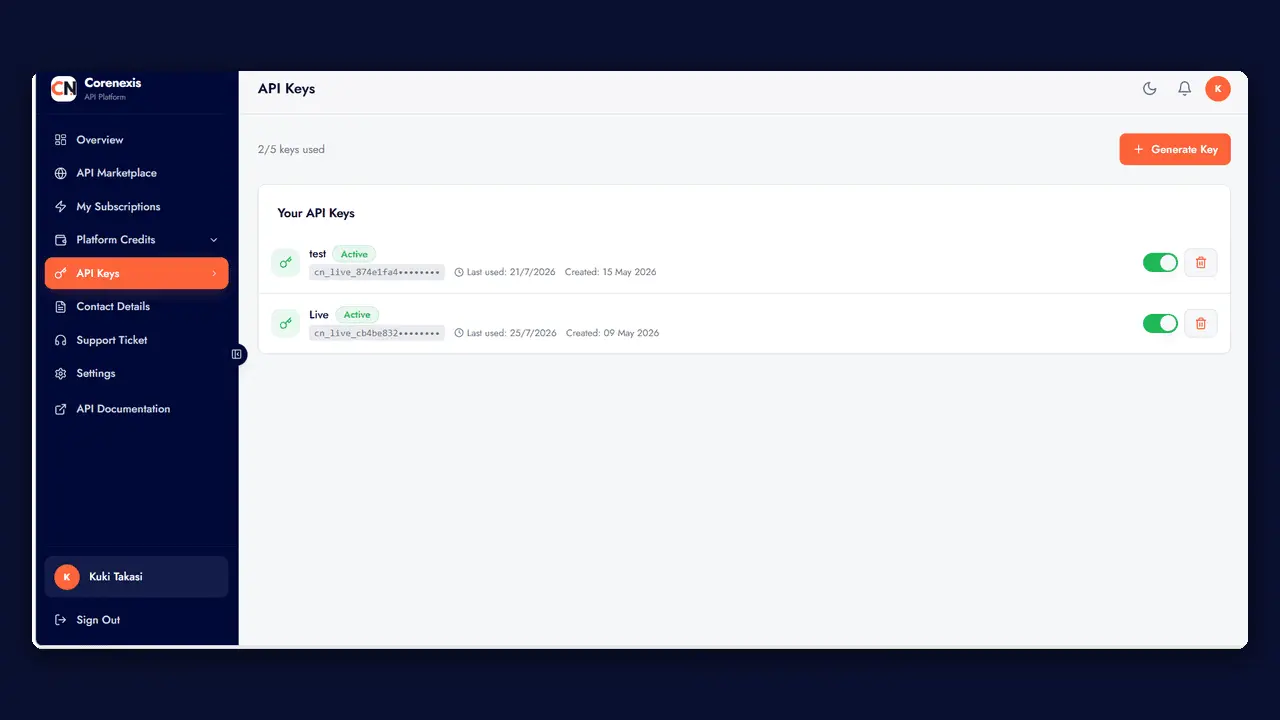Open Contact Details page
This screenshot has height=720, width=1280.
[x=136, y=307]
